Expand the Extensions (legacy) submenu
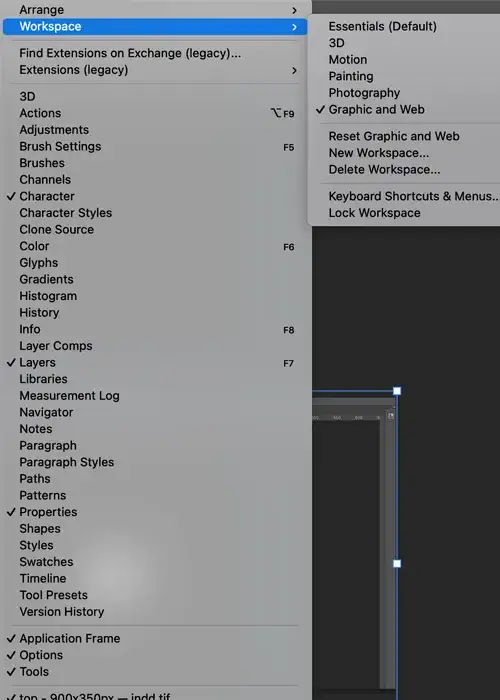 294,70
